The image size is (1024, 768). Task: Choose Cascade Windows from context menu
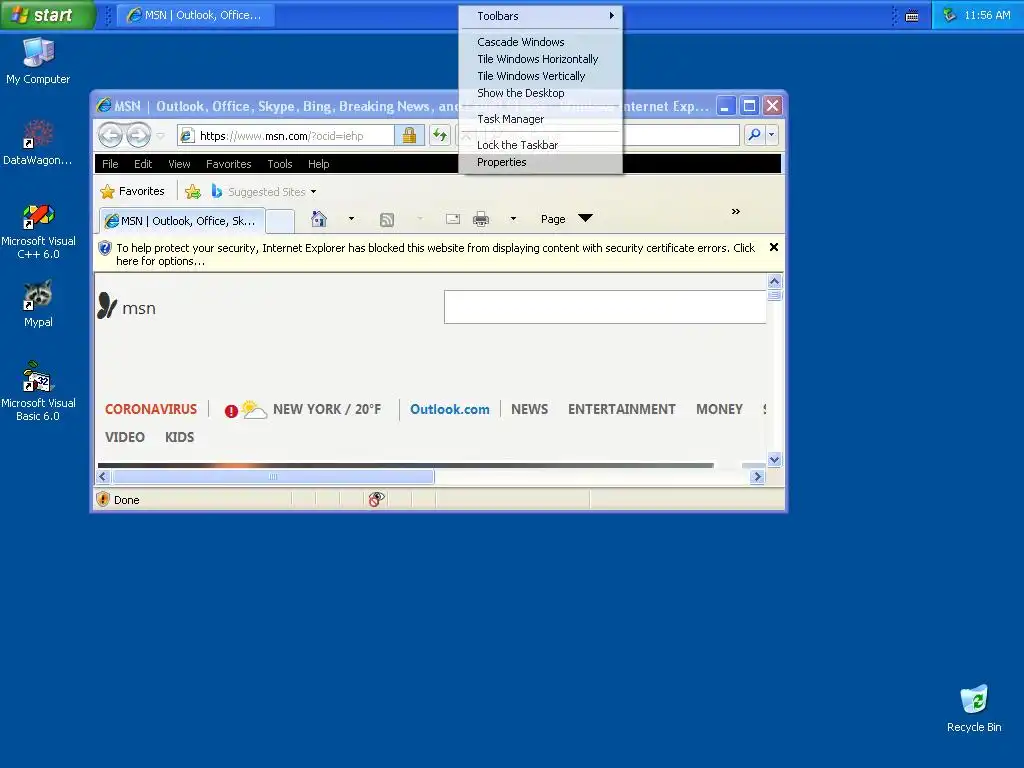pyautogui.click(x=541, y=42)
